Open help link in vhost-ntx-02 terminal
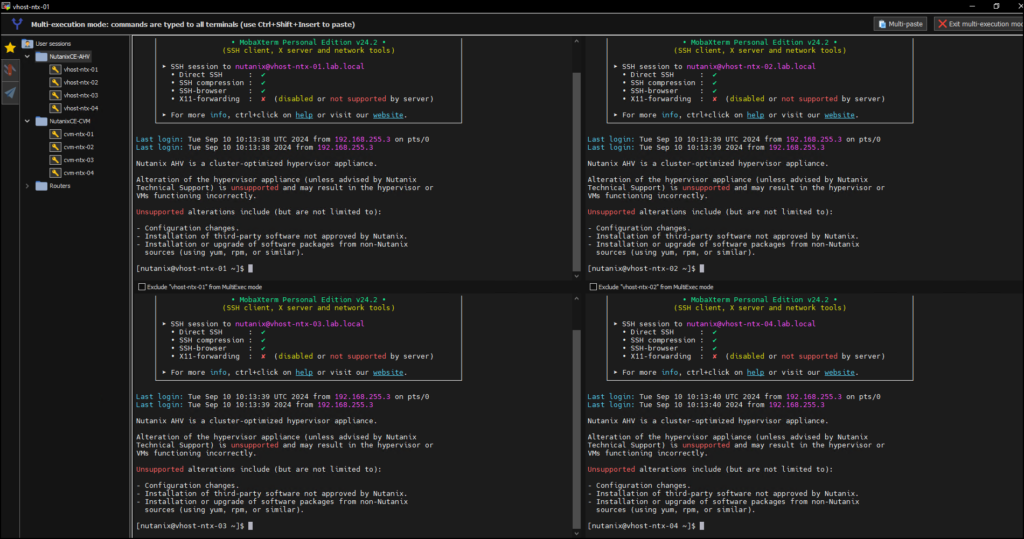Viewport: 1024px width, 539px height. pyautogui.click(x=755, y=115)
